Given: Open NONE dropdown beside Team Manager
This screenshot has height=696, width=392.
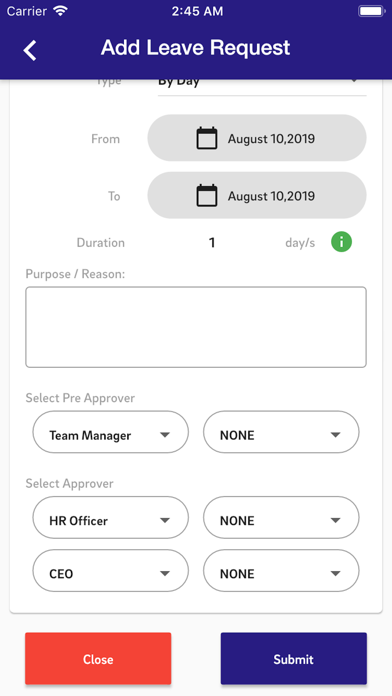Looking at the screenshot, I should pos(281,432).
